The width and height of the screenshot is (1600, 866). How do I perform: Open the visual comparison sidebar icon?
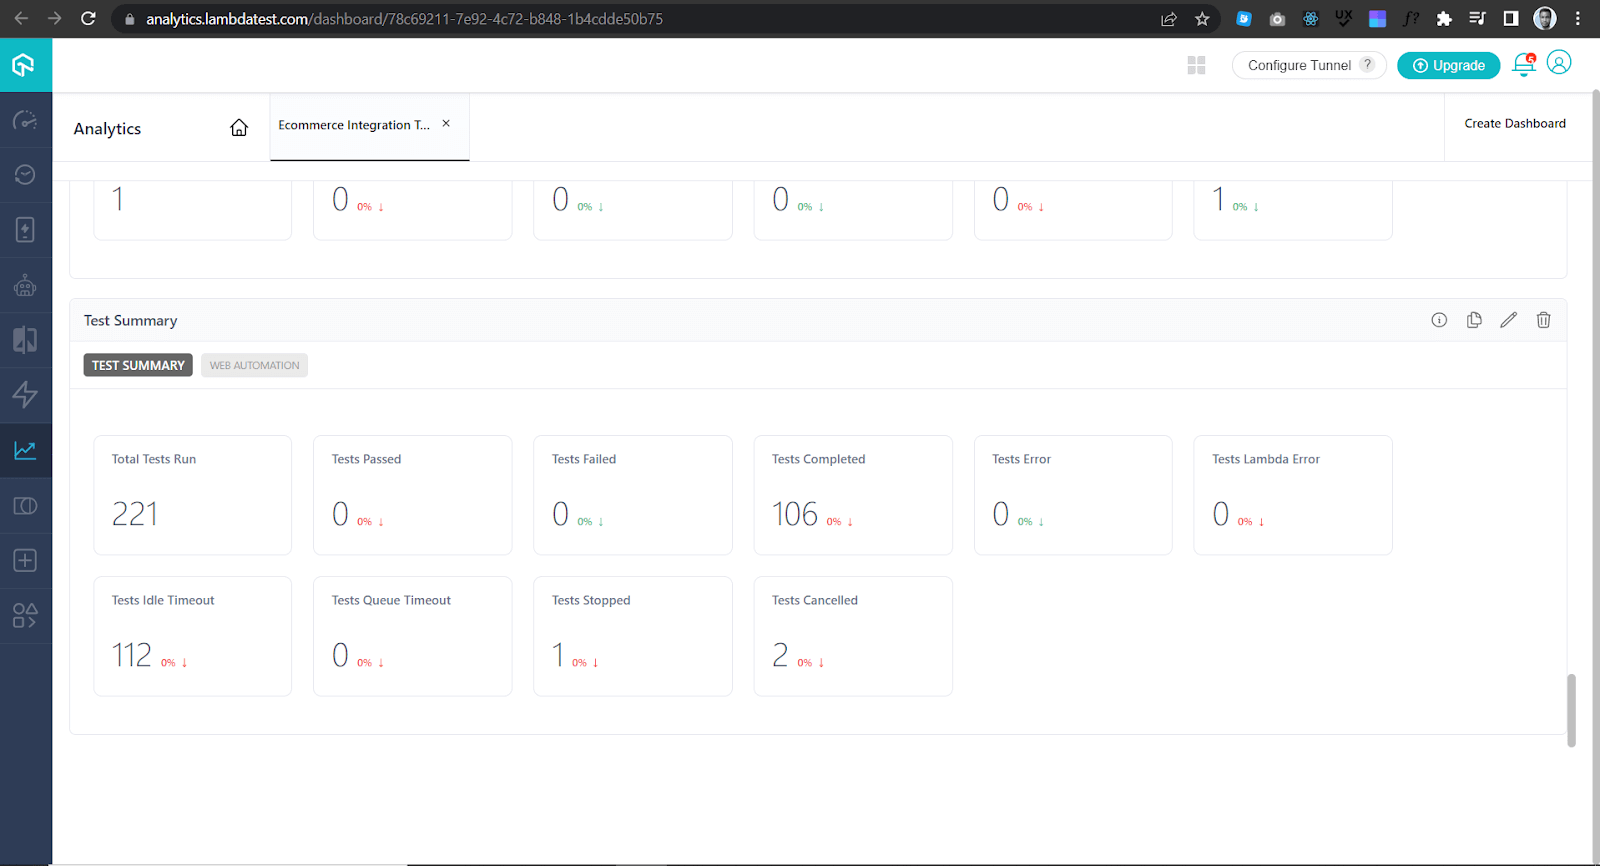click(25, 340)
